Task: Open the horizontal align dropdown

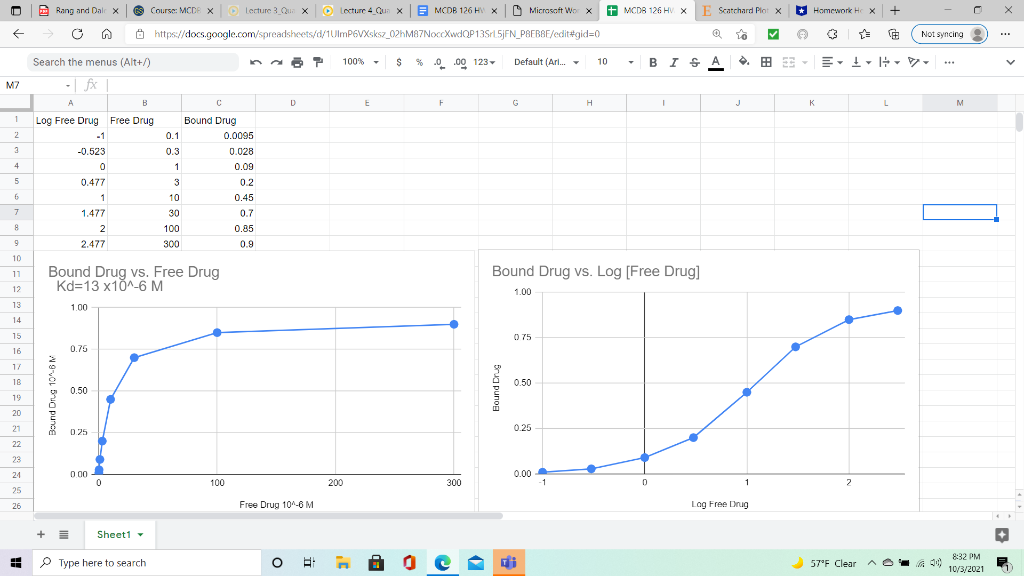Action: coord(831,62)
